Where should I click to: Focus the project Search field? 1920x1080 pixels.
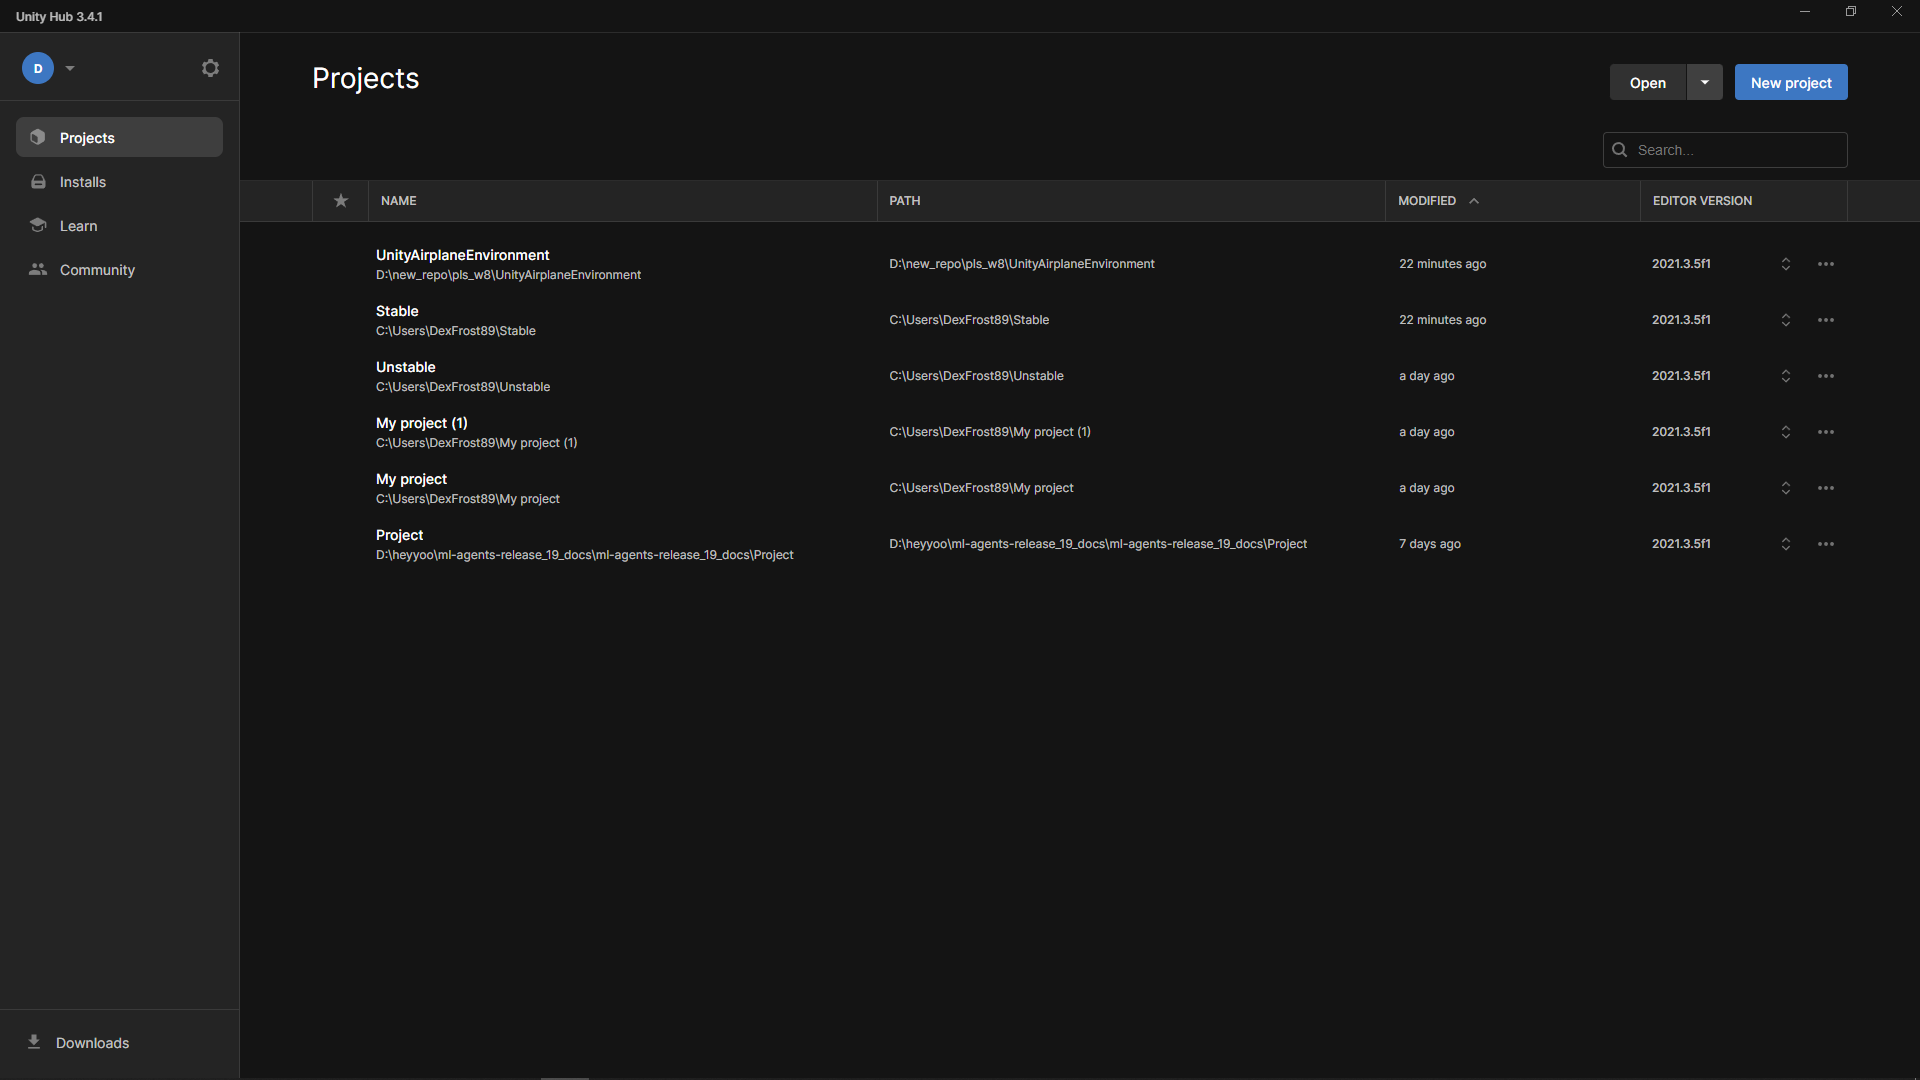1725,150
